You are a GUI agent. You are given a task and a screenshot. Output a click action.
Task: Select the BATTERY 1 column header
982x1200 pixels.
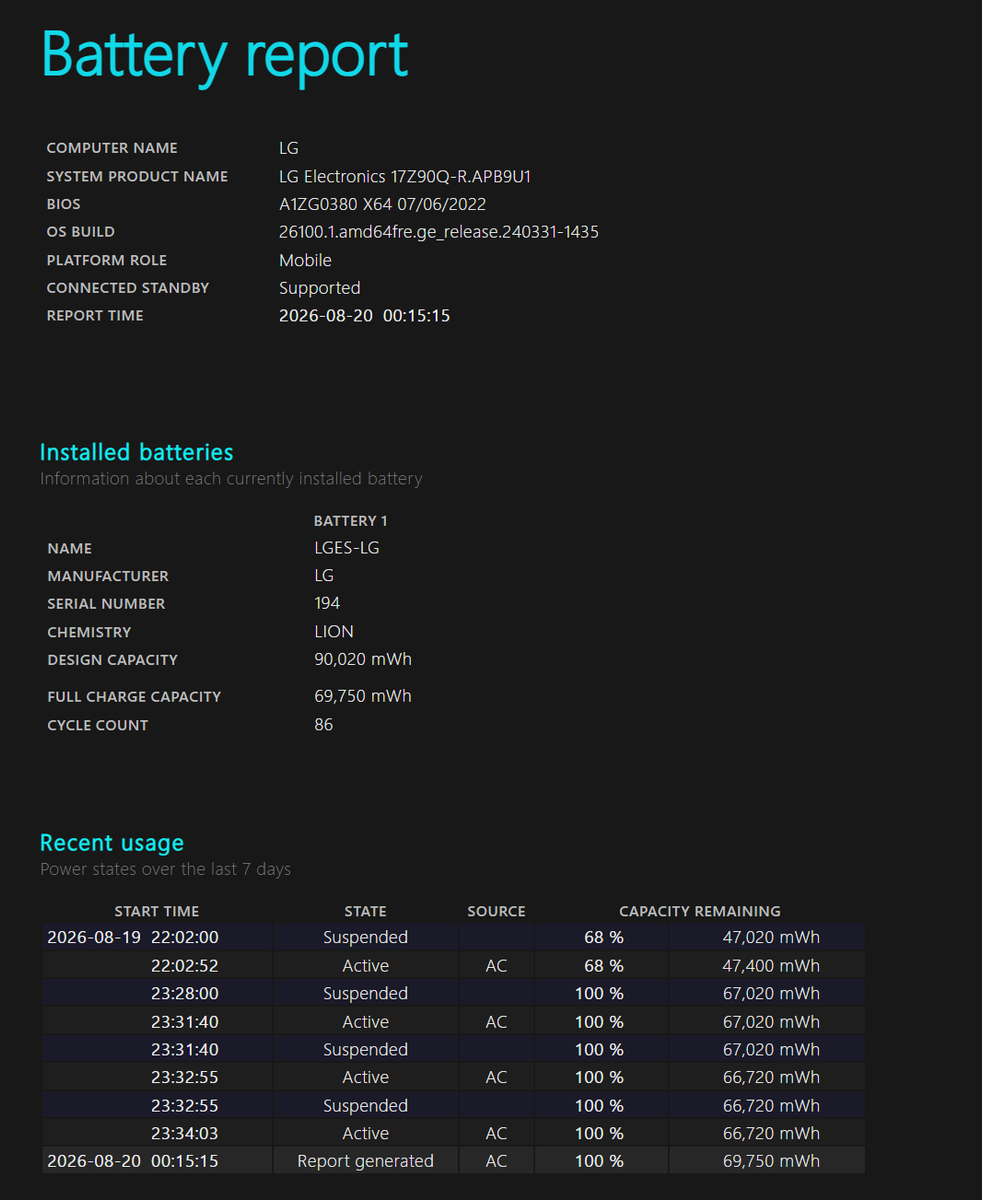[351, 521]
